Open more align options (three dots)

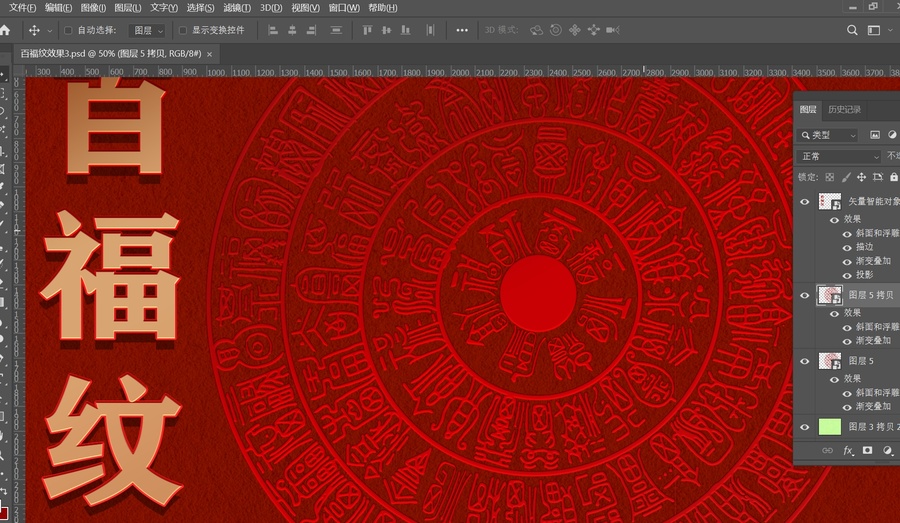click(x=462, y=30)
